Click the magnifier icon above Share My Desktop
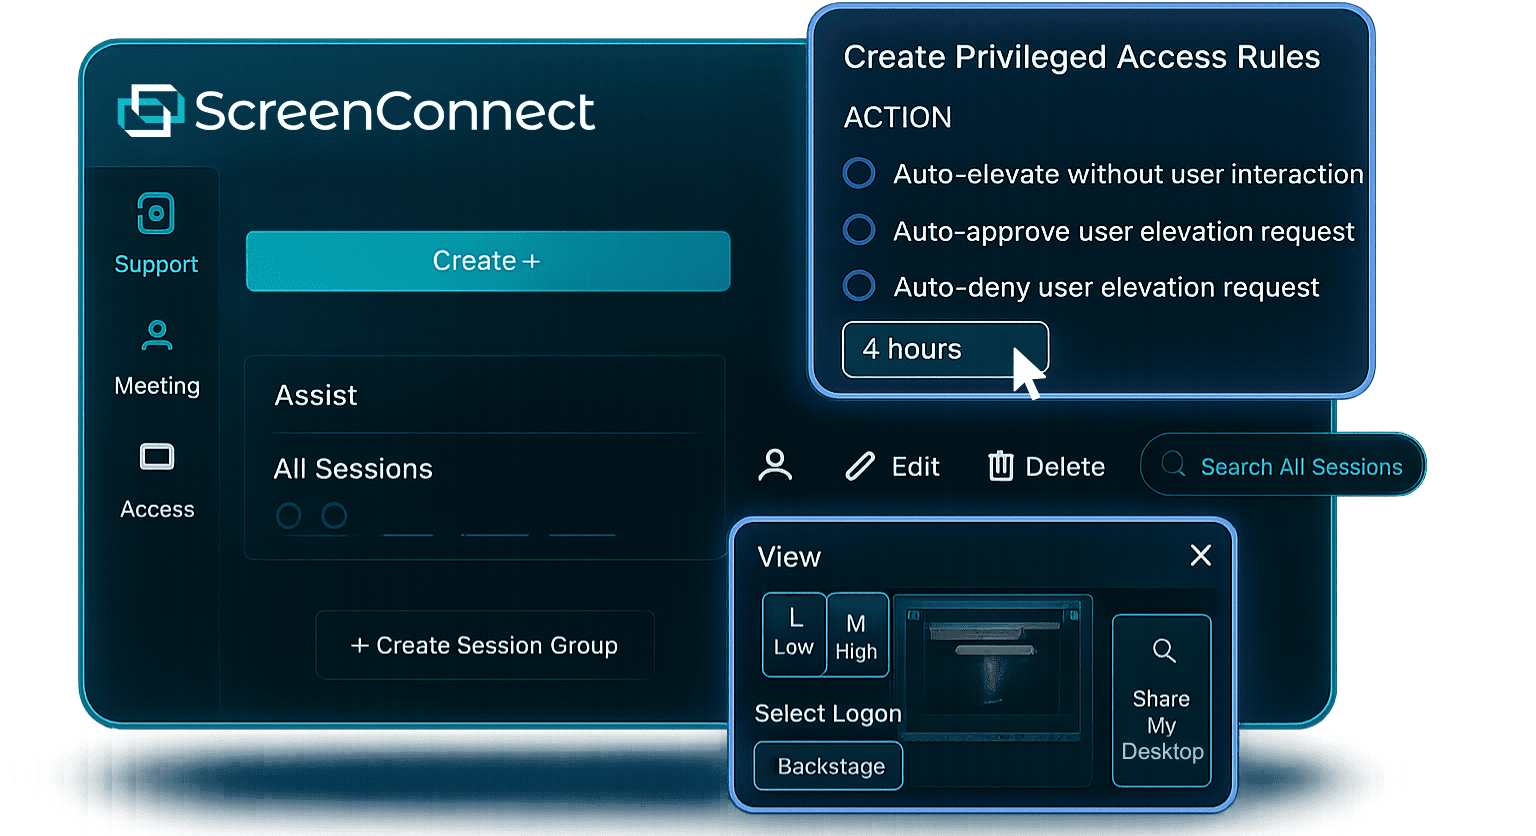Viewport: 1536px width, 836px height. coord(1163,651)
